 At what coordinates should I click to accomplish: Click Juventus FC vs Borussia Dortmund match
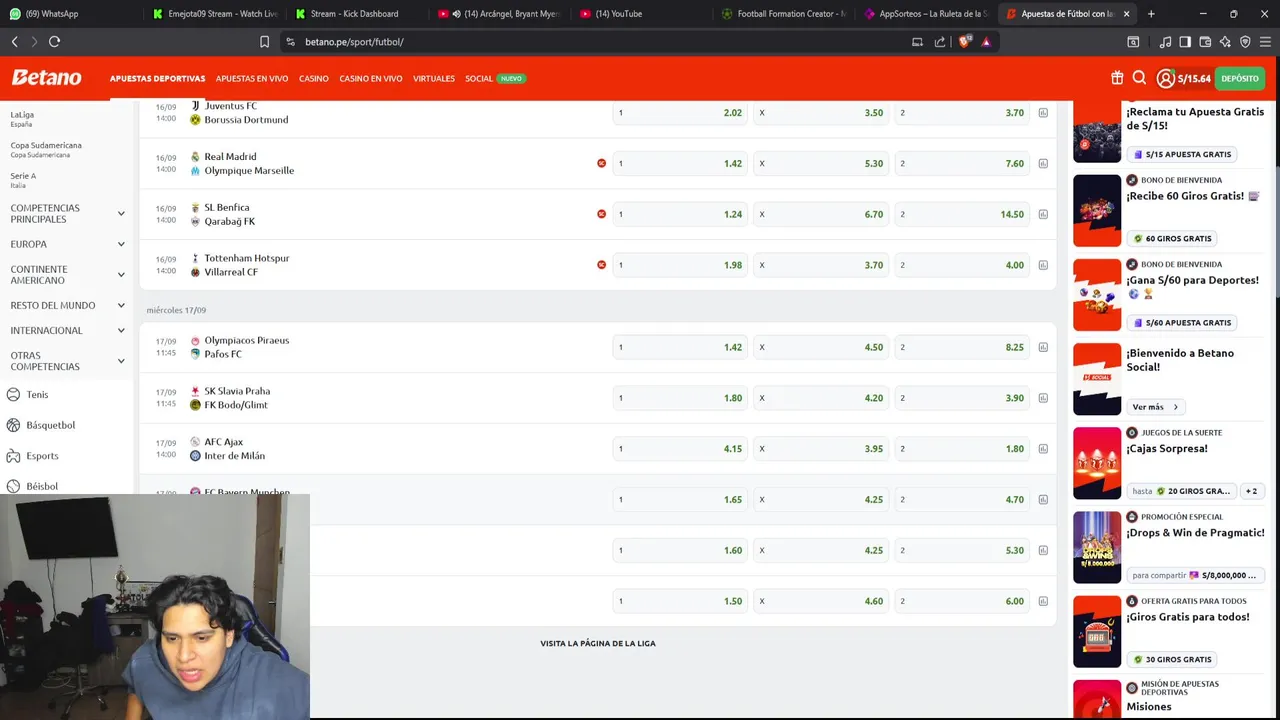point(246,113)
